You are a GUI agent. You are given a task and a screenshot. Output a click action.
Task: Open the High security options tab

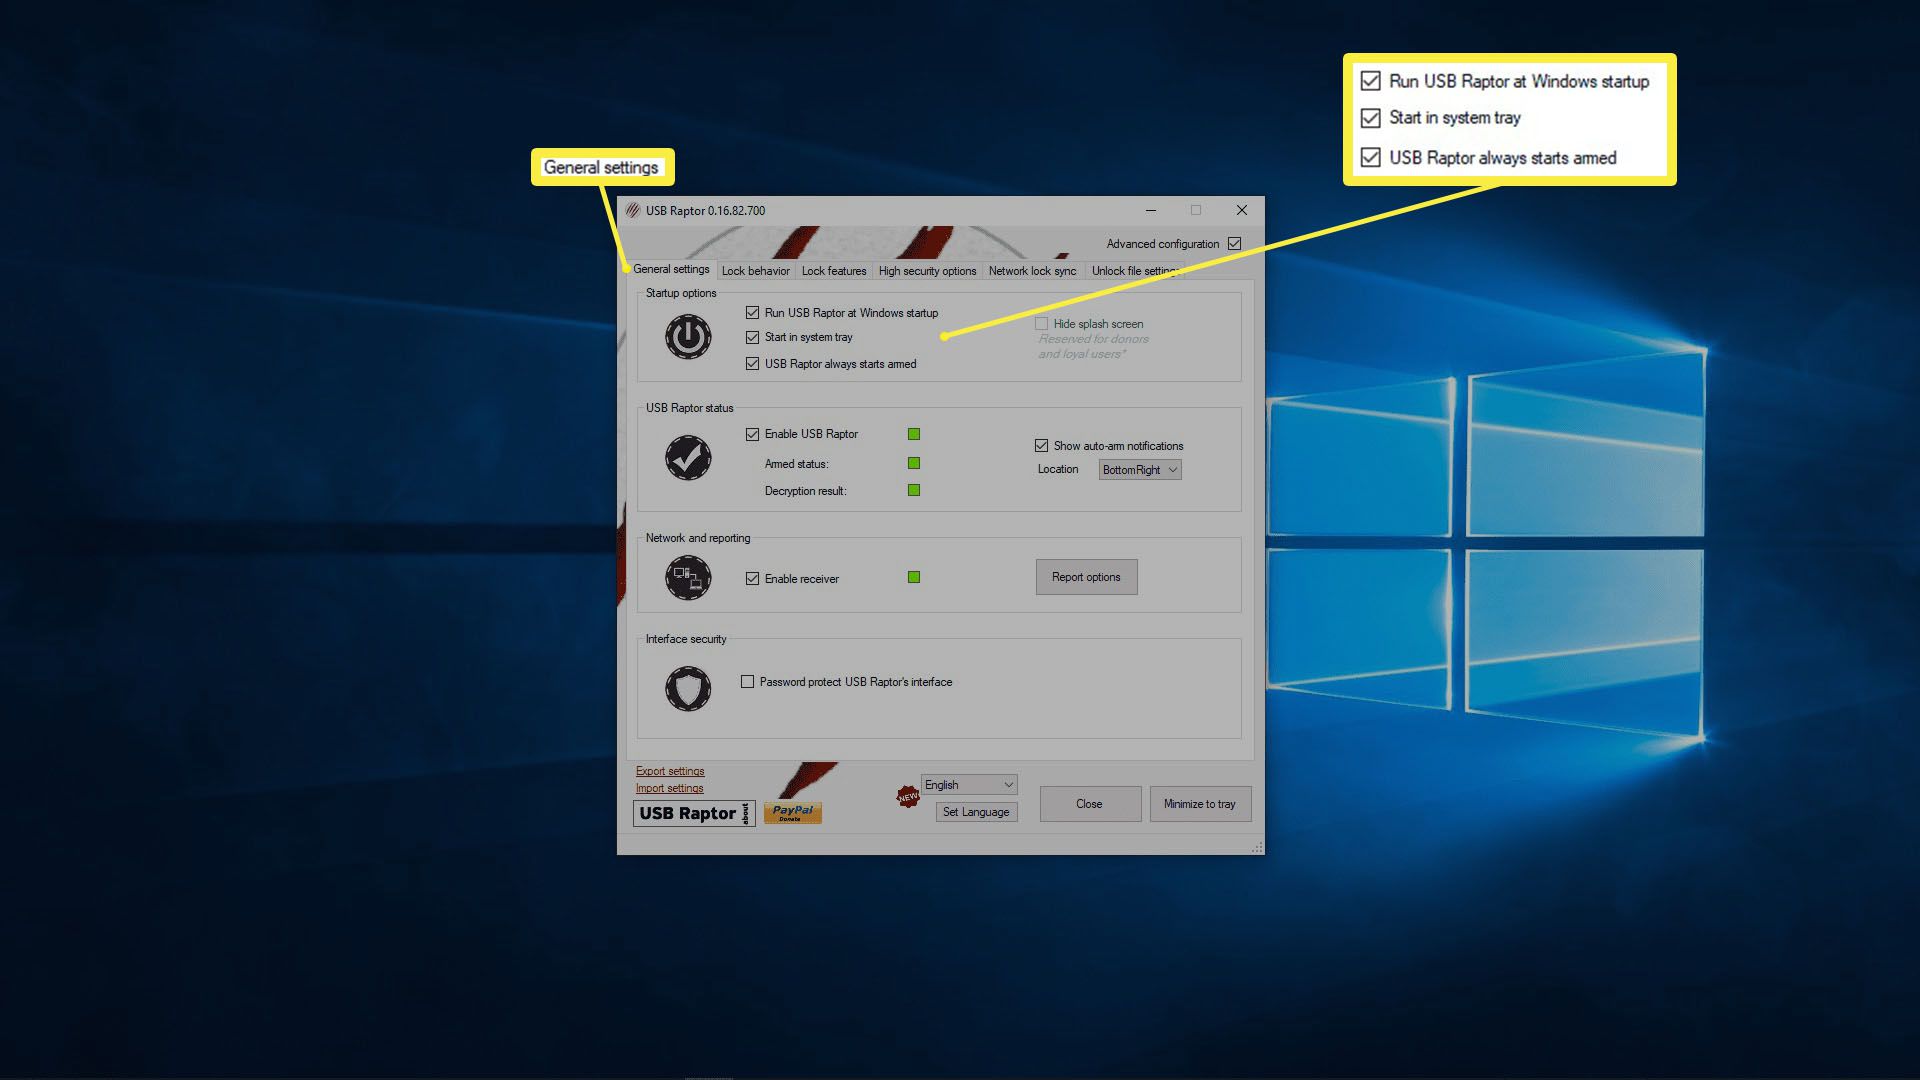coord(927,271)
